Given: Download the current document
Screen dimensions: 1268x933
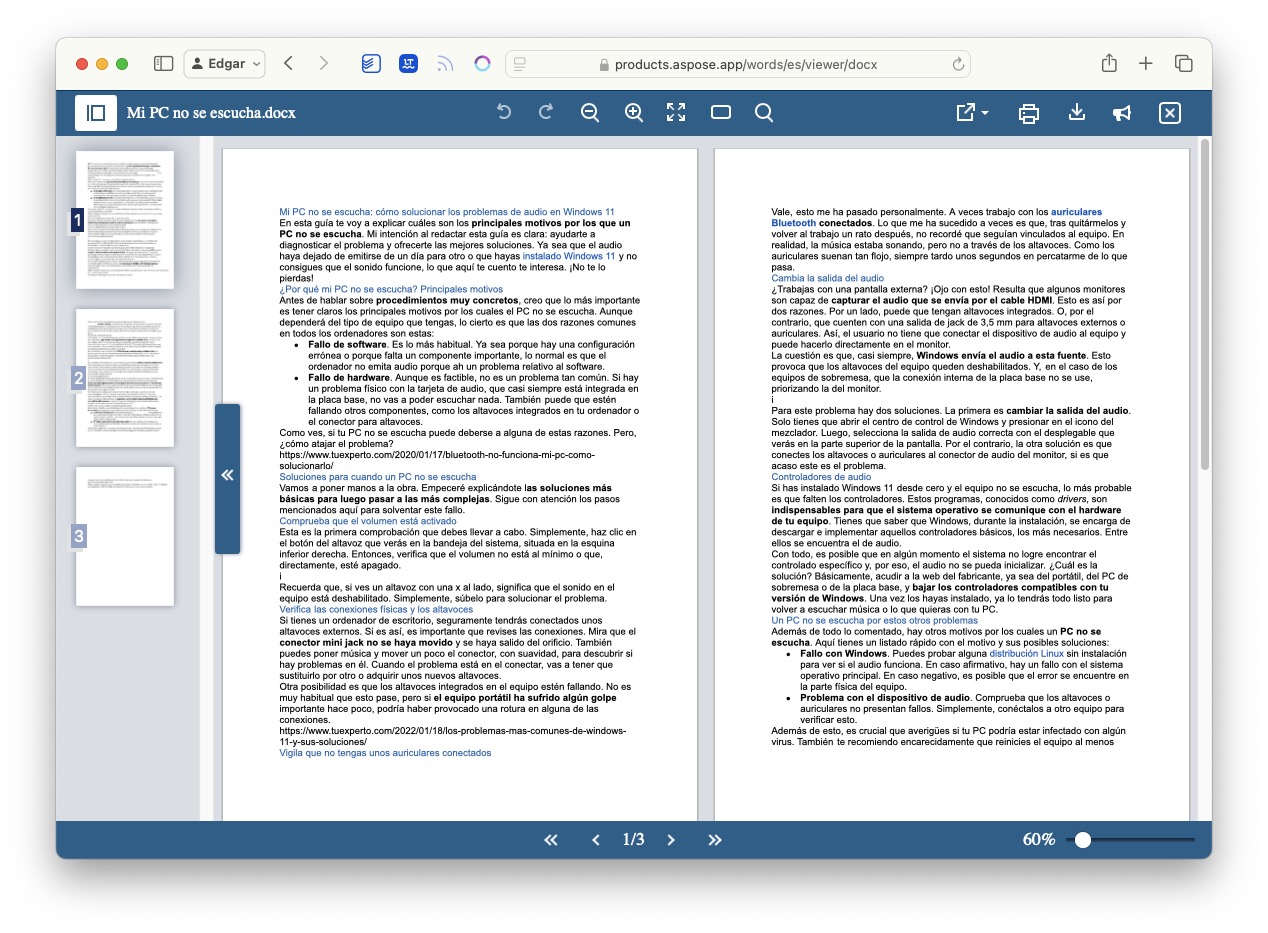Looking at the screenshot, I should pyautogui.click(x=1076, y=113).
